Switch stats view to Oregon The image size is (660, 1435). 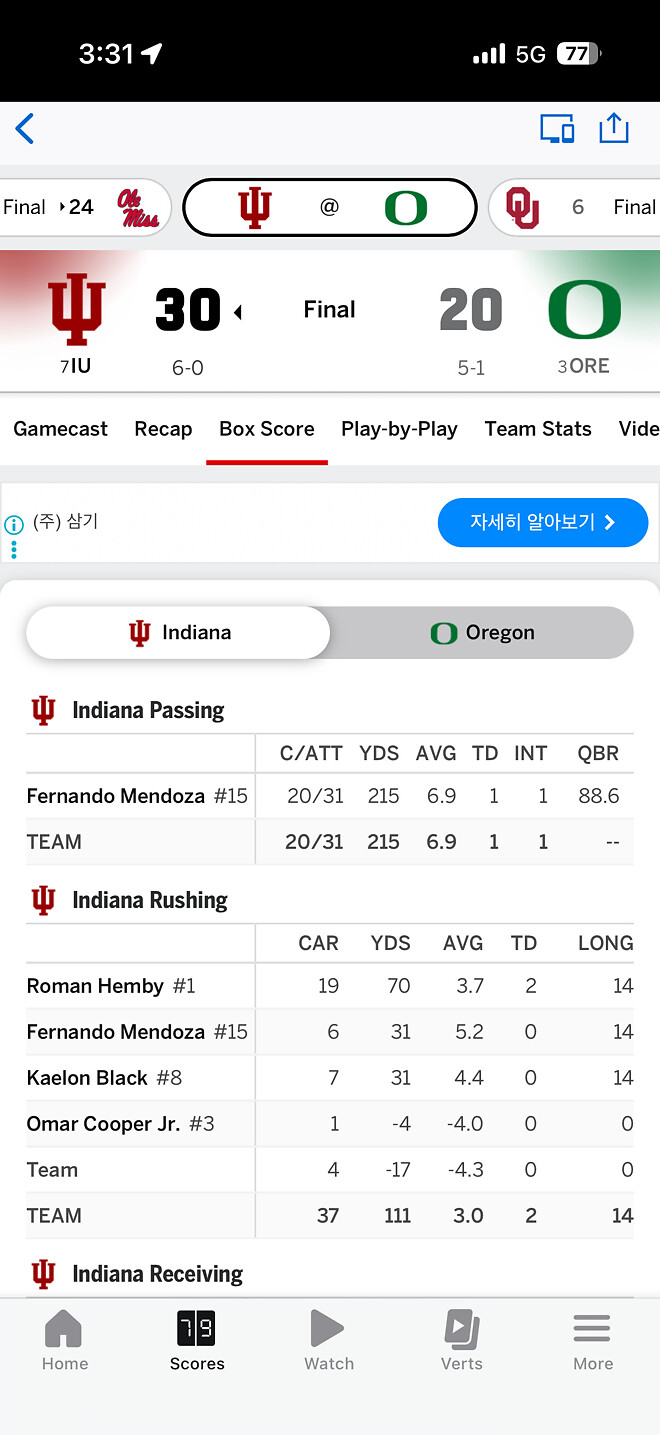485,632
